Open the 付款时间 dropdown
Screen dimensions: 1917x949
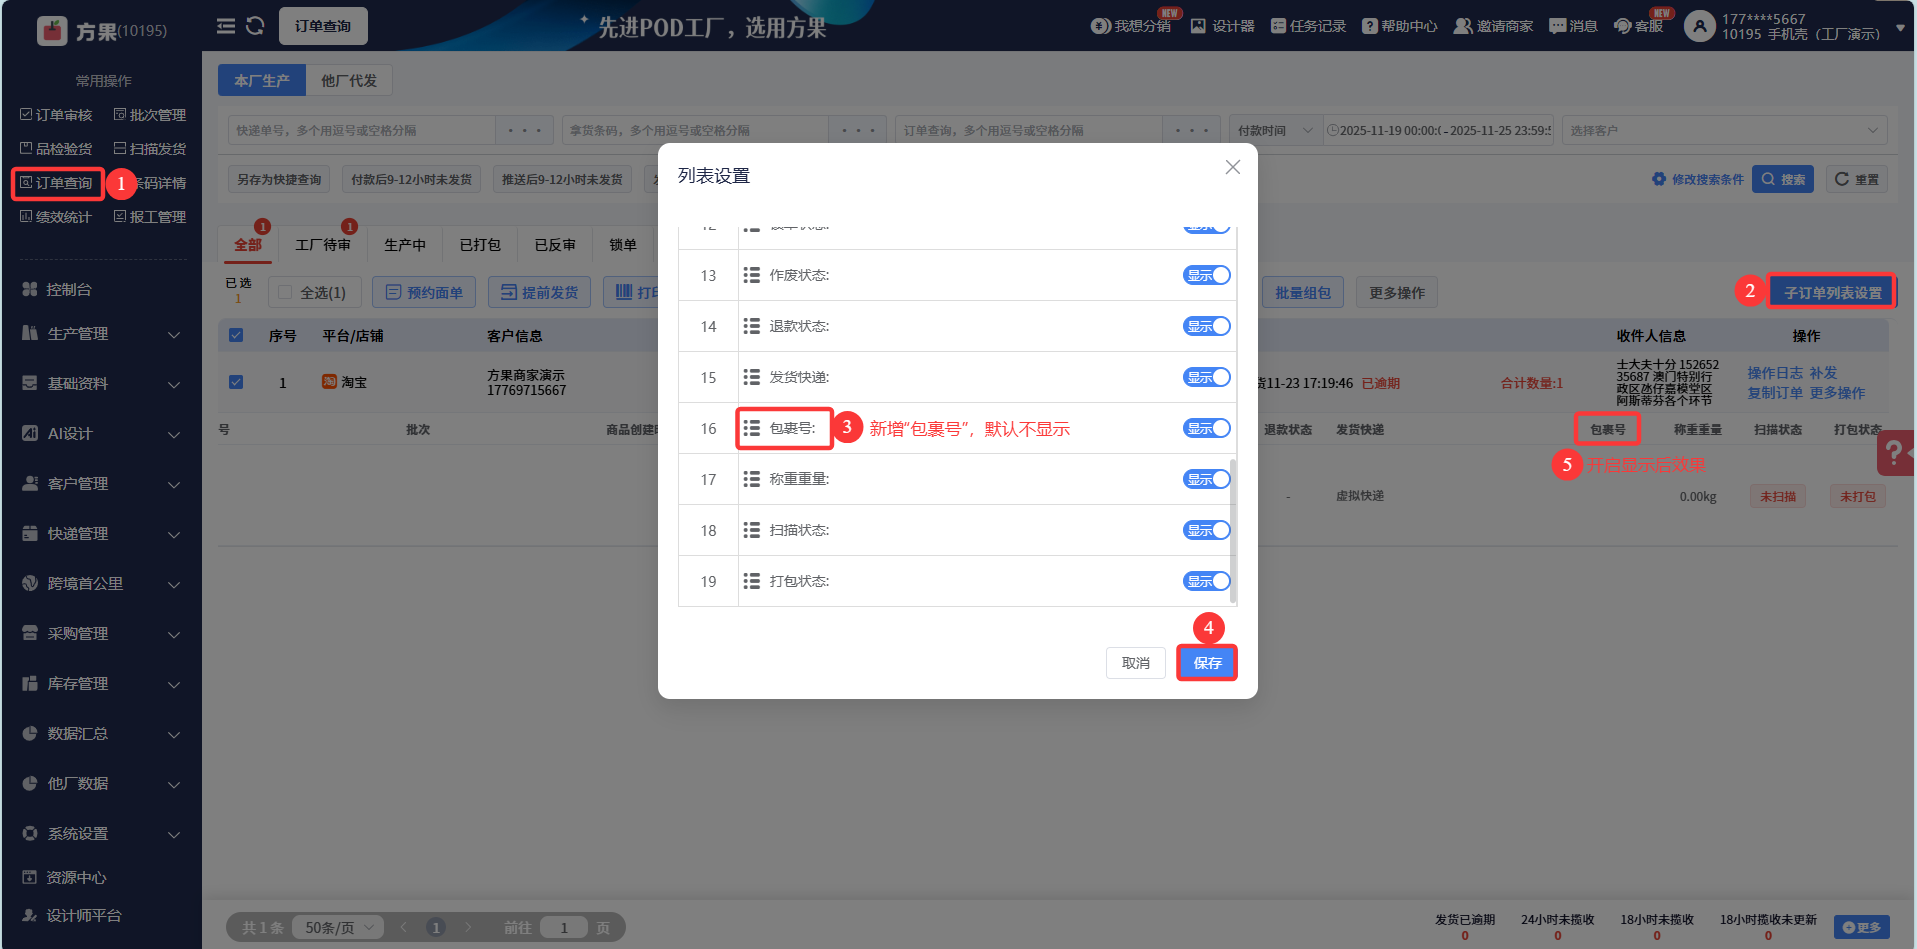pyautogui.click(x=1275, y=130)
